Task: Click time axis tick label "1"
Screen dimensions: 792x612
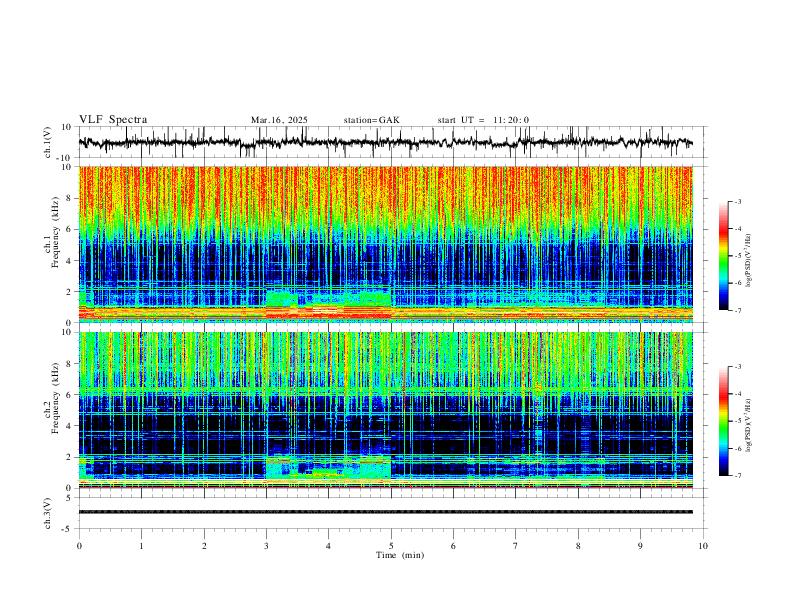Action: point(141,546)
